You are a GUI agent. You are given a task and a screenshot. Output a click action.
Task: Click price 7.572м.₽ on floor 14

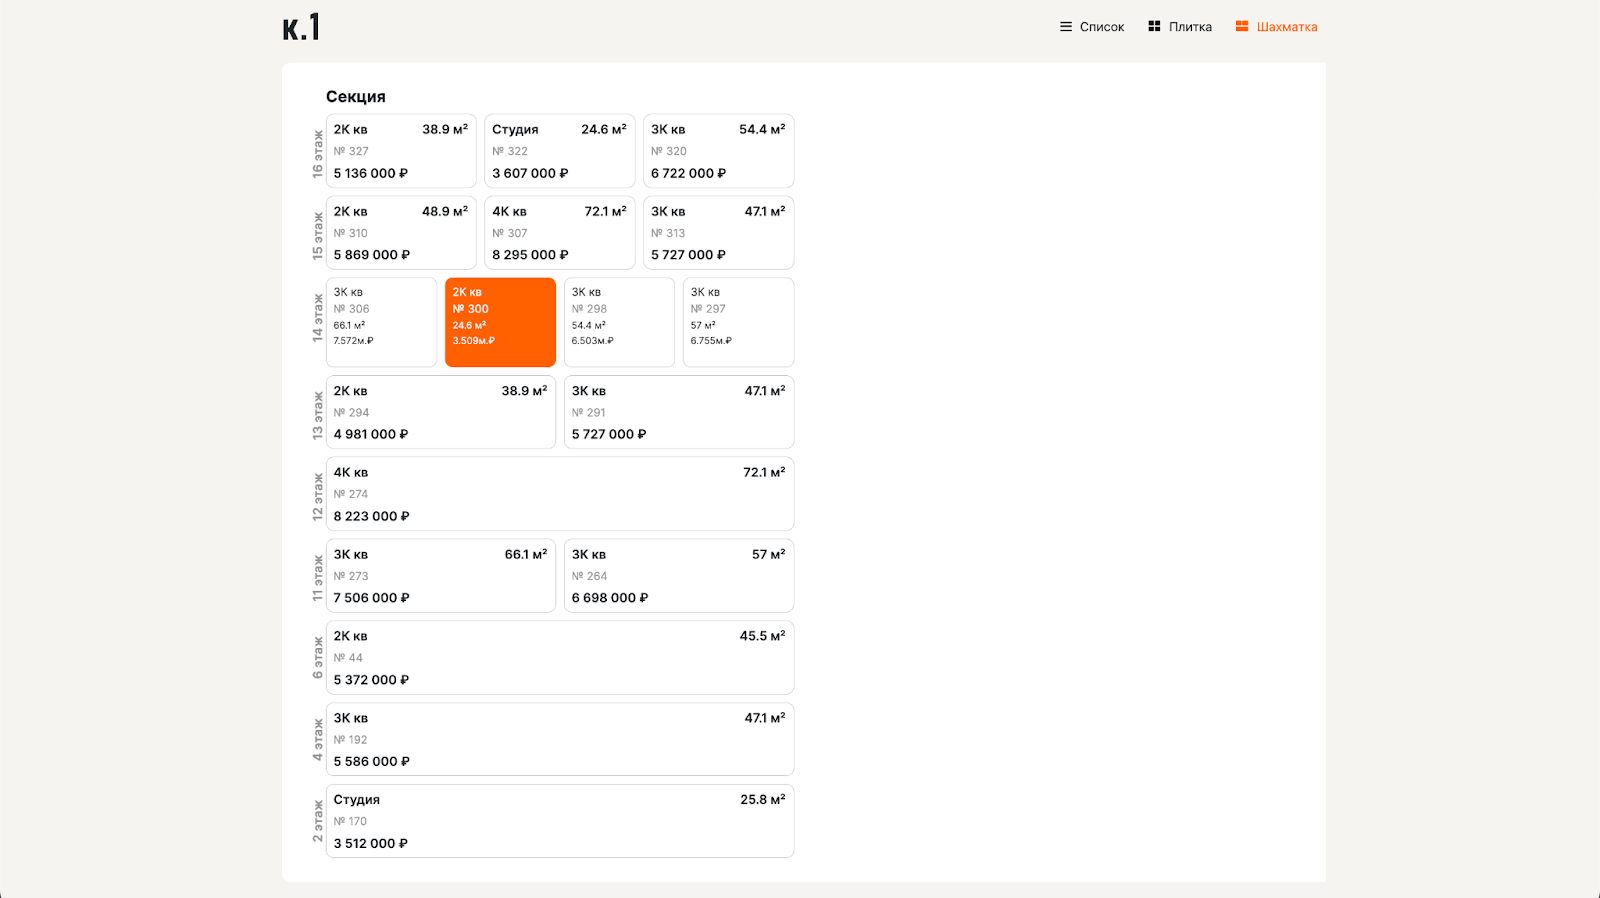(x=353, y=341)
